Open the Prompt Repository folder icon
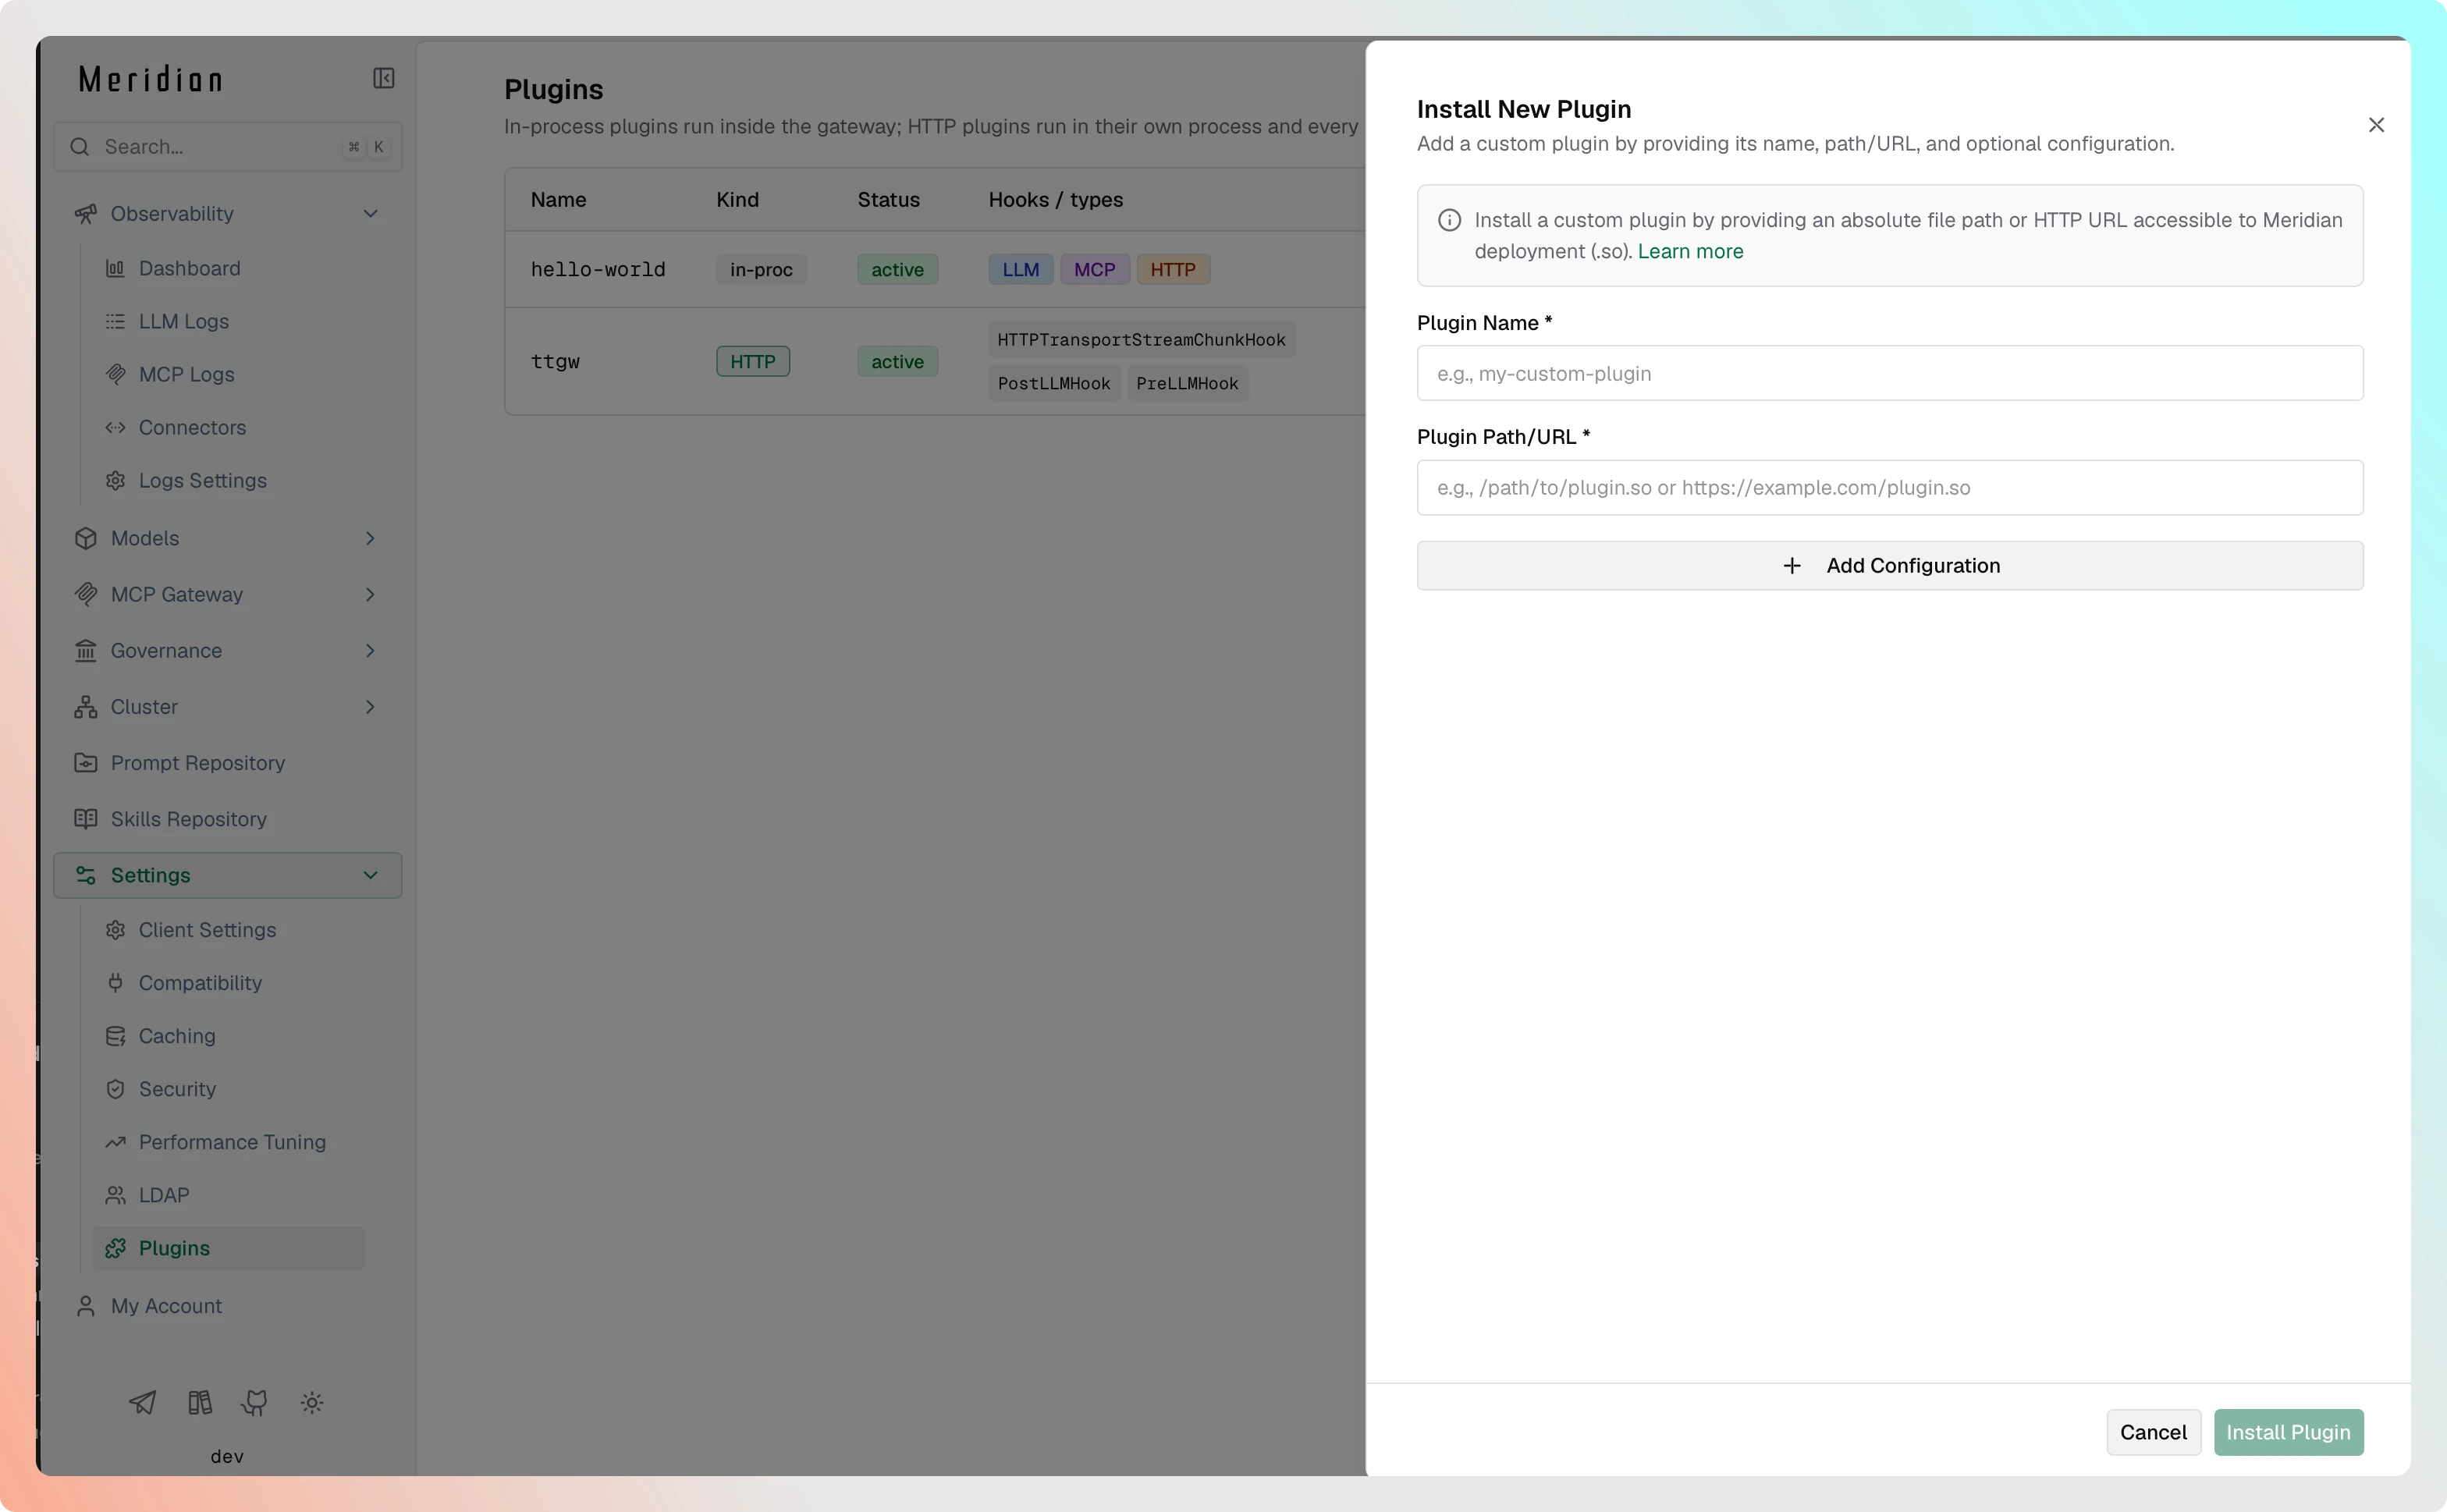The width and height of the screenshot is (2447, 1512). click(x=86, y=763)
